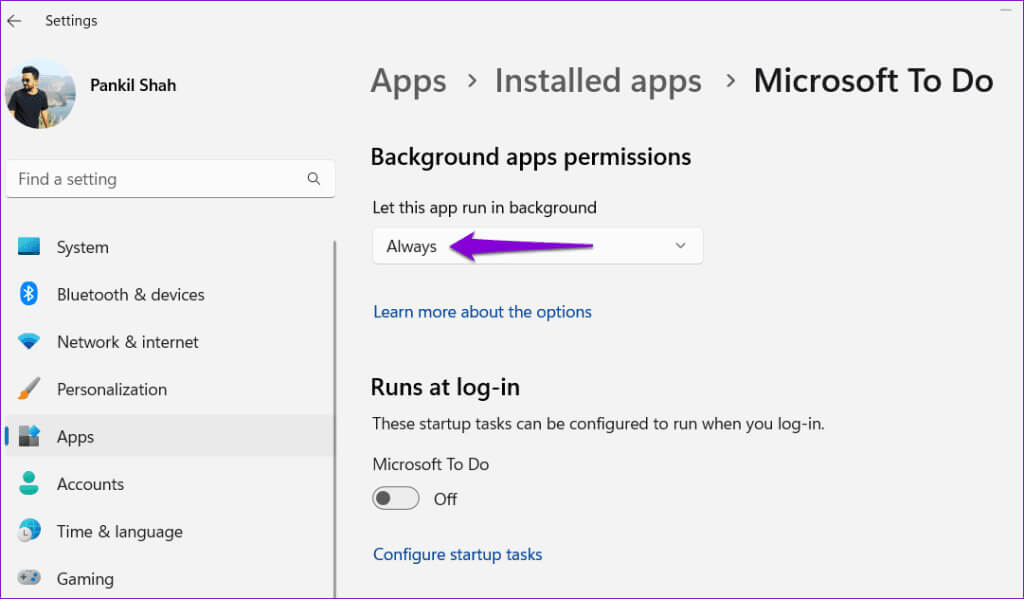Click the search magnifier icon
1024x599 pixels.
pyautogui.click(x=313, y=178)
